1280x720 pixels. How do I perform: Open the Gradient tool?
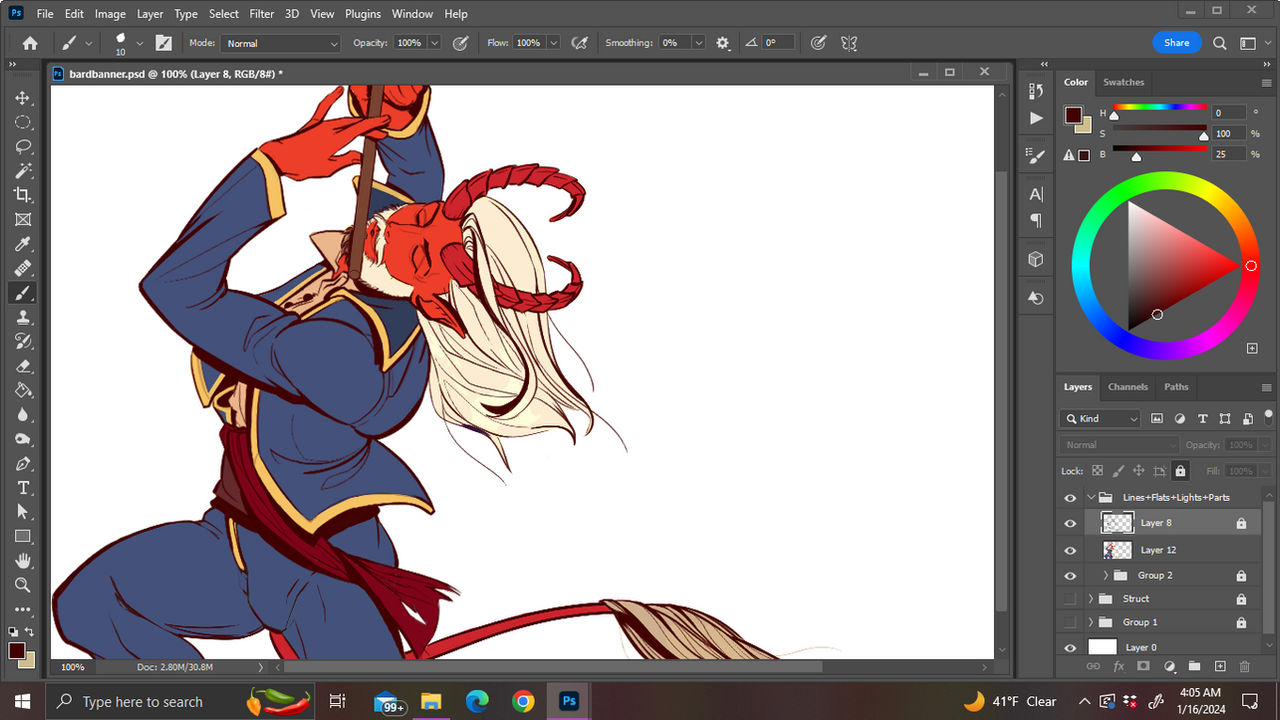22,390
